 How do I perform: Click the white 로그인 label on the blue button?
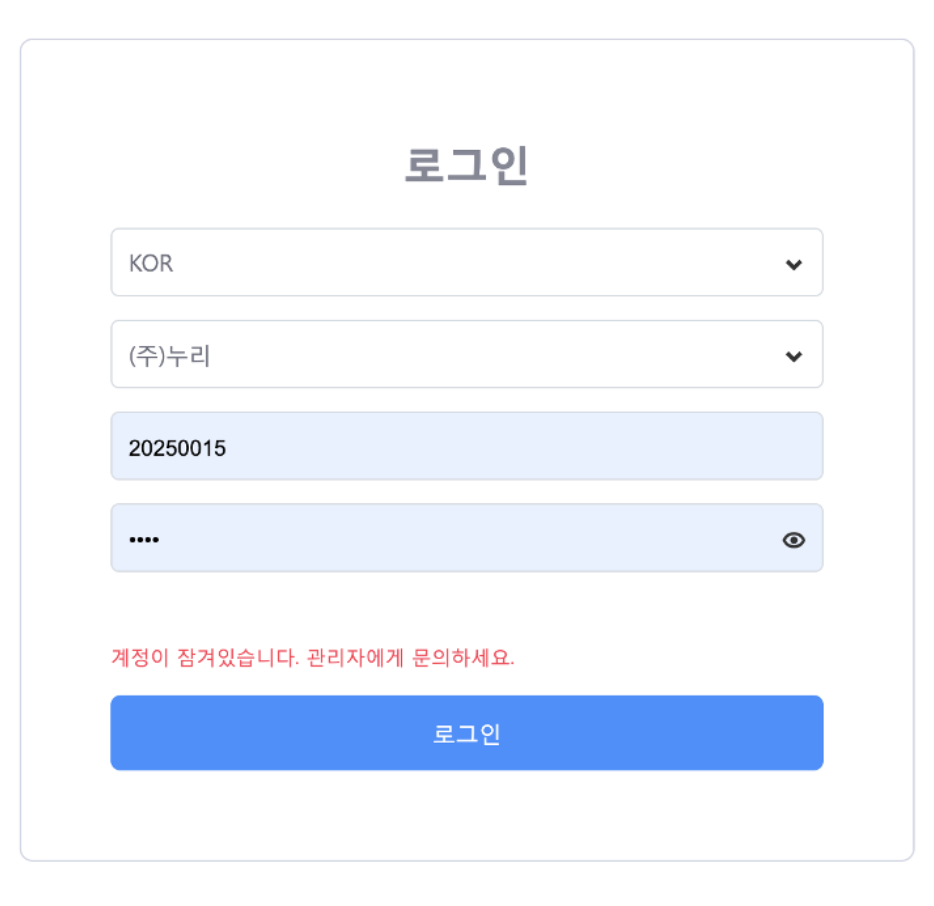(x=467, y=734)
